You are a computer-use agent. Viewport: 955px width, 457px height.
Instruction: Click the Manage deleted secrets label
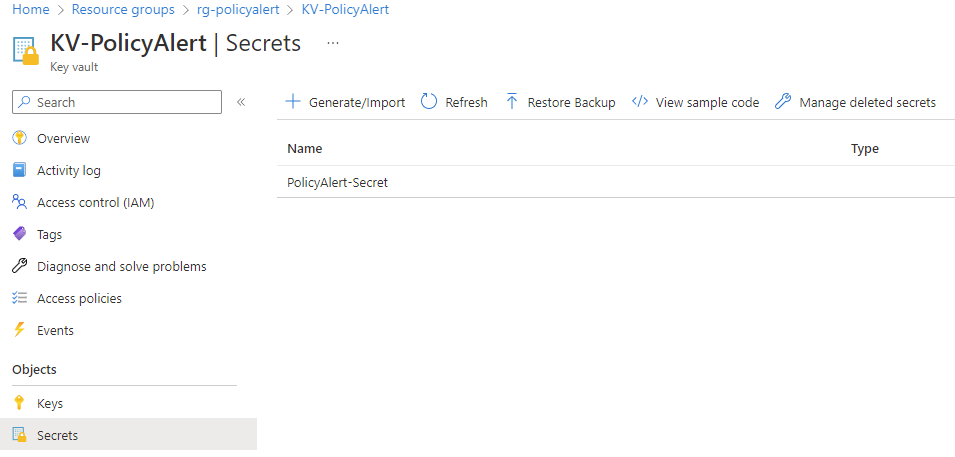(x=867, y=102)
